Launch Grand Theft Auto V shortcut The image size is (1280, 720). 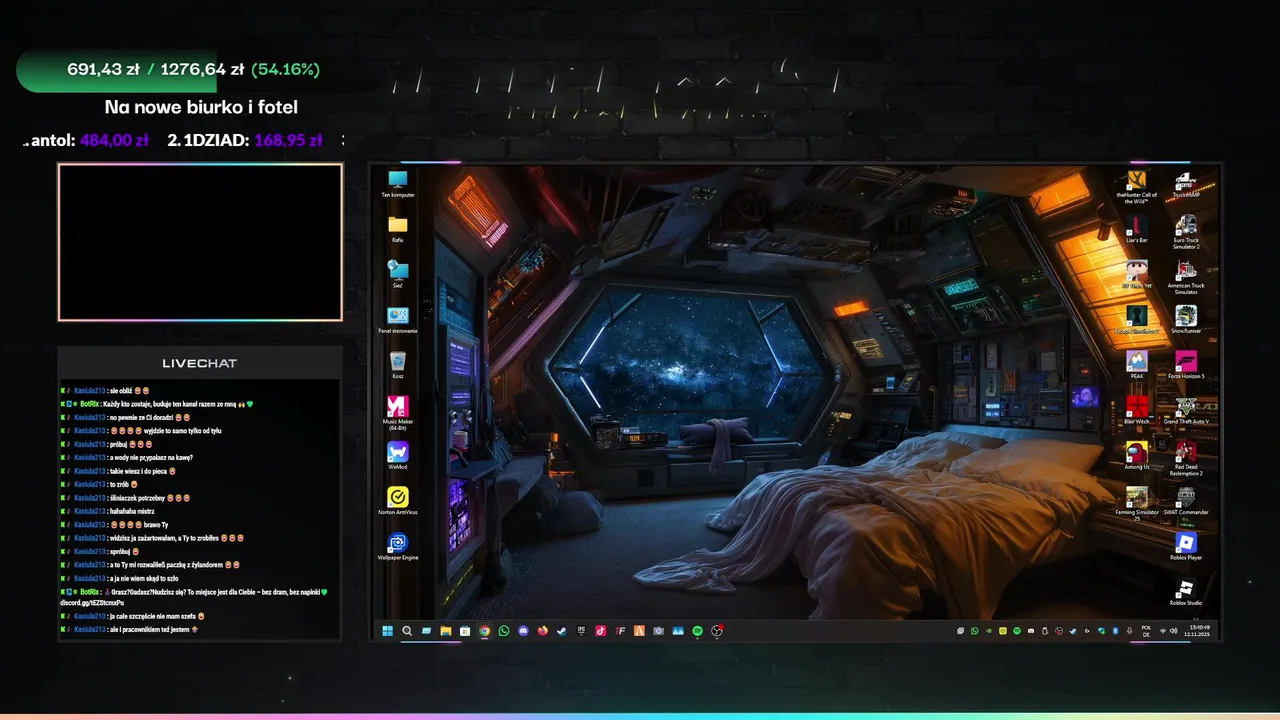tap(1186, 410)
